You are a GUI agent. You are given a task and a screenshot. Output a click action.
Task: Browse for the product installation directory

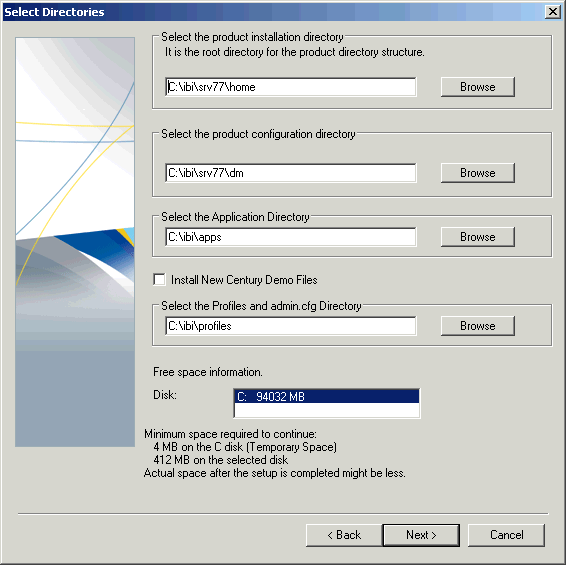click(478, 87)
